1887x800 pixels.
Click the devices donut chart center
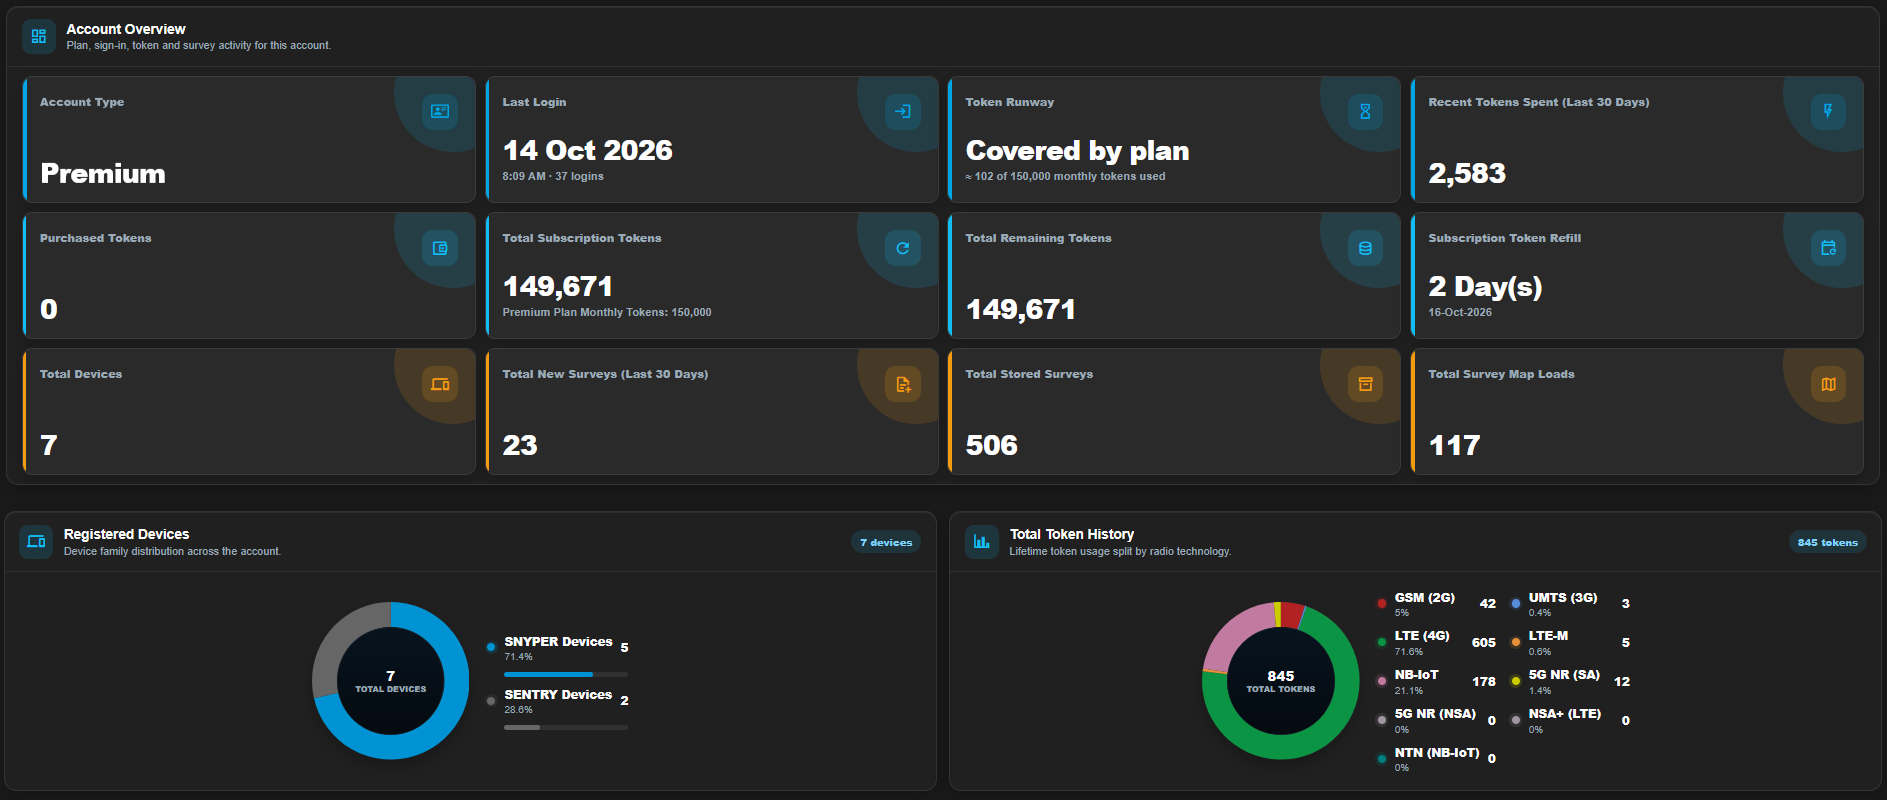click(391, 681)
